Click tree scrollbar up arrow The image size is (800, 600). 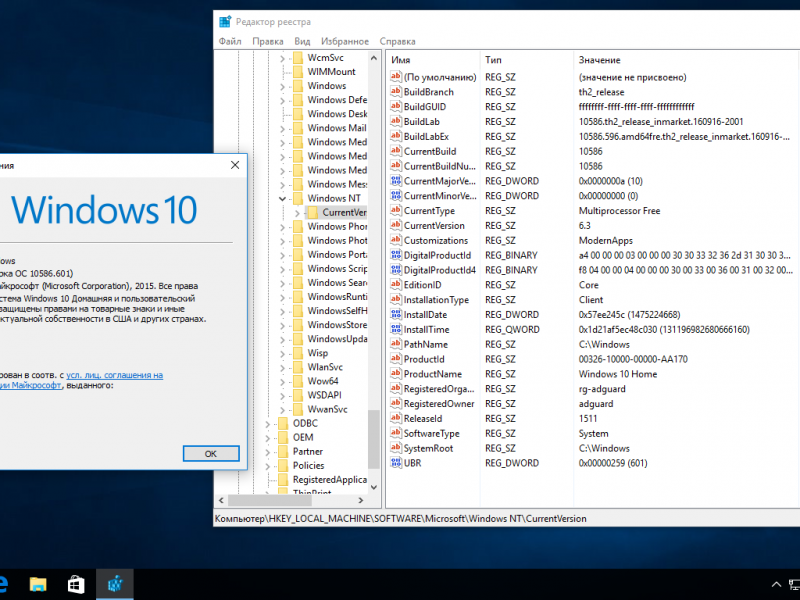click(374, 58)
